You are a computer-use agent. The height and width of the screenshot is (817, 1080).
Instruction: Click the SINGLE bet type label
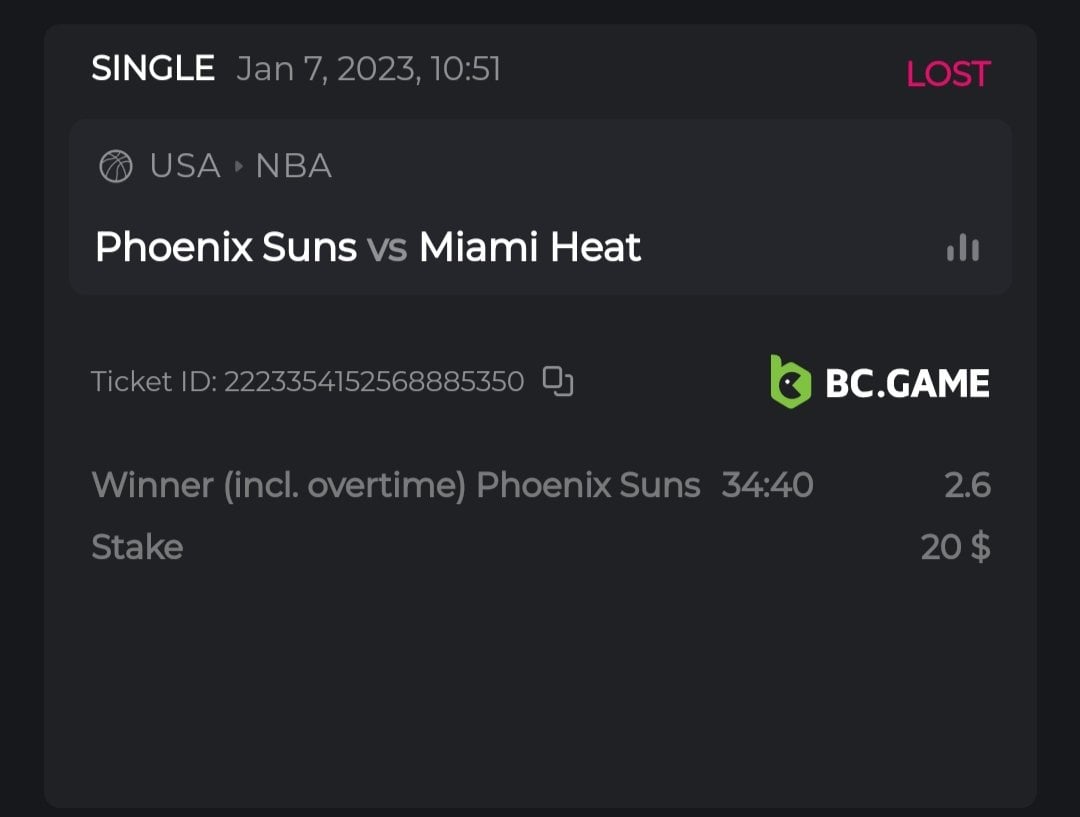(x=153, y=69)
